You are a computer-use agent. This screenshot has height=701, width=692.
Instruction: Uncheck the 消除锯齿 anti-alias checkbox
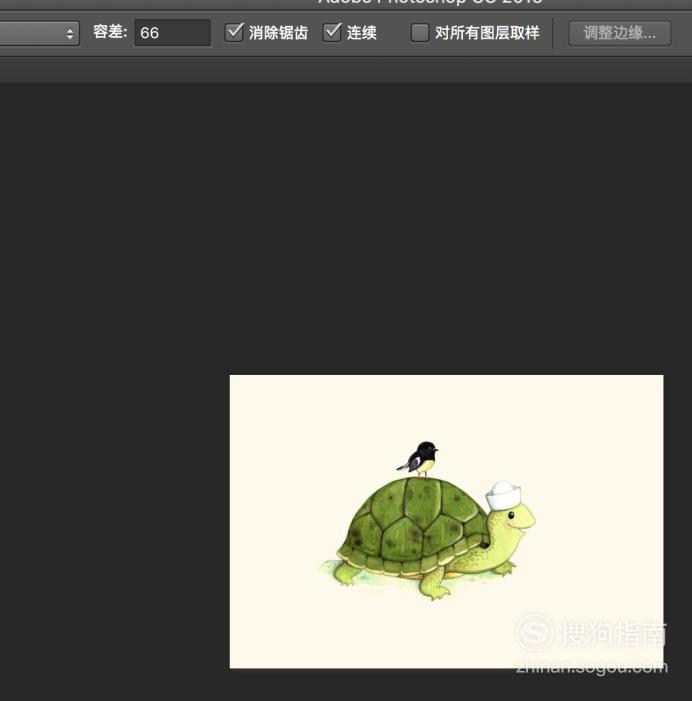(234, 32)
